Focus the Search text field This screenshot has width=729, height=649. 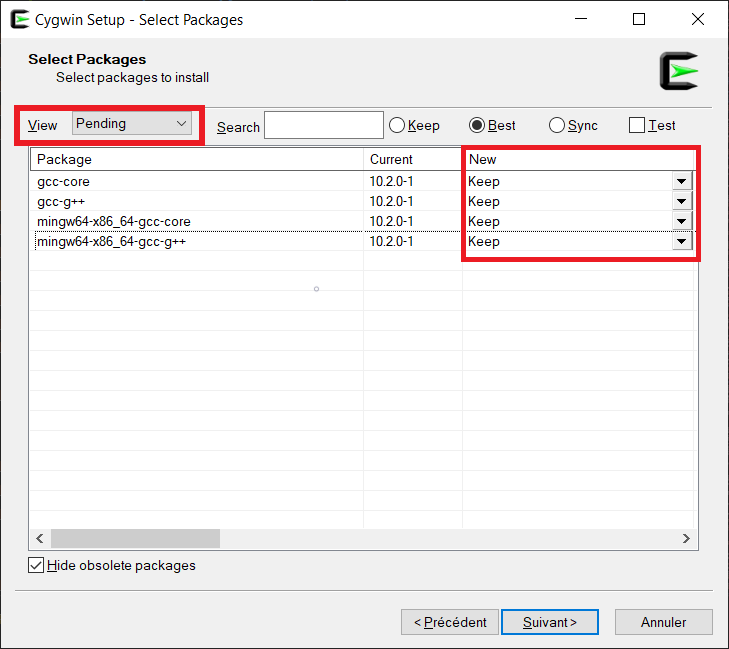pyautogui.click(x=324, y=125)
